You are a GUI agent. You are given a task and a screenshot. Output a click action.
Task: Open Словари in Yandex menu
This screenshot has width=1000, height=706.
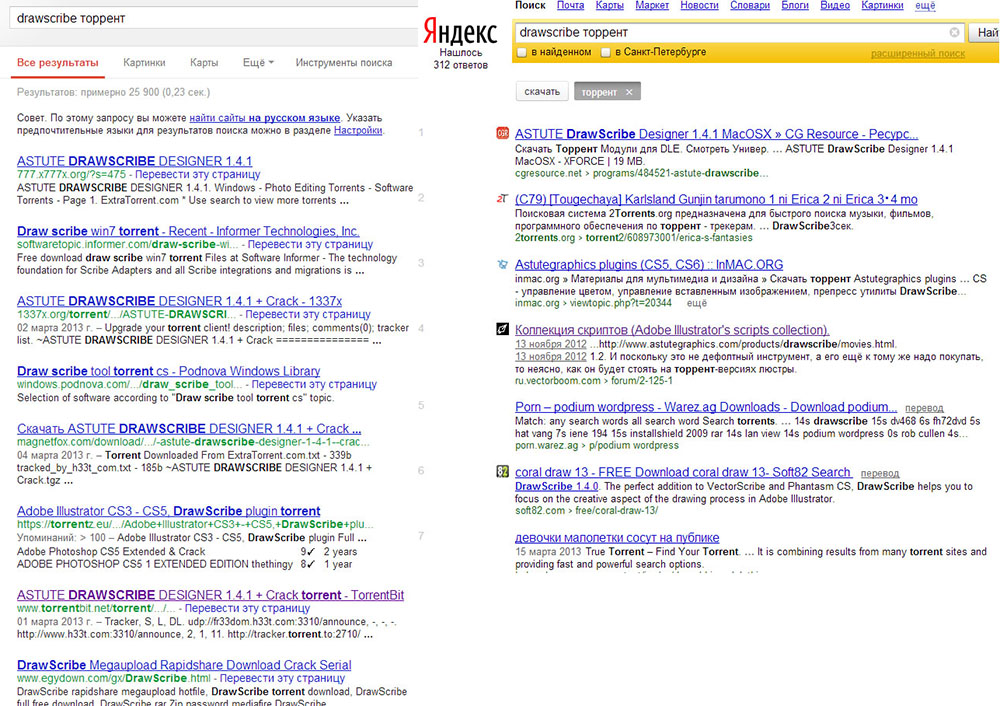coord(750,6)
